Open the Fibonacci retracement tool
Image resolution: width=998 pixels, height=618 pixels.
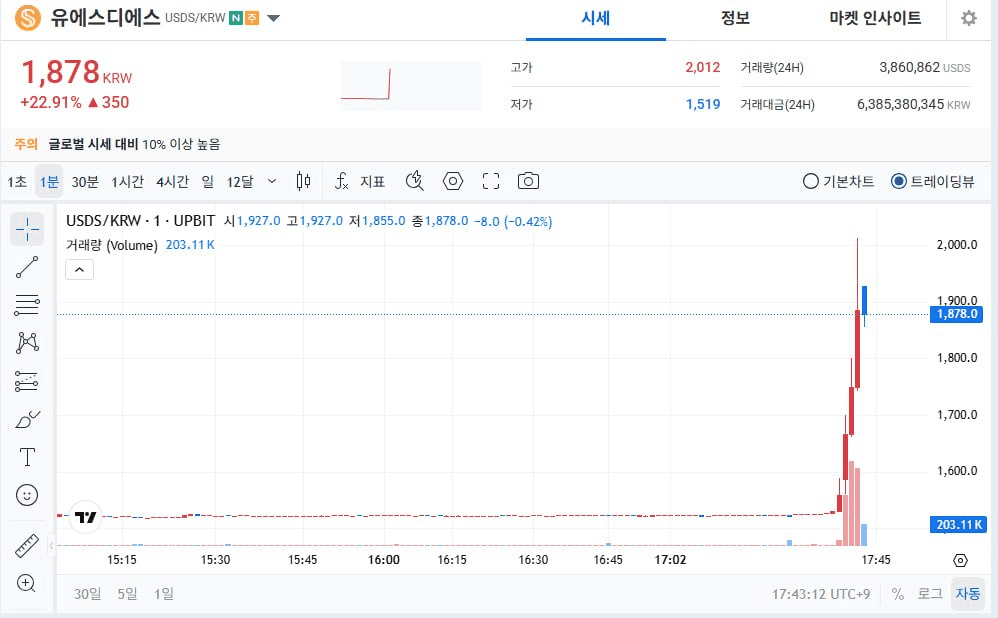click(27, 305)
